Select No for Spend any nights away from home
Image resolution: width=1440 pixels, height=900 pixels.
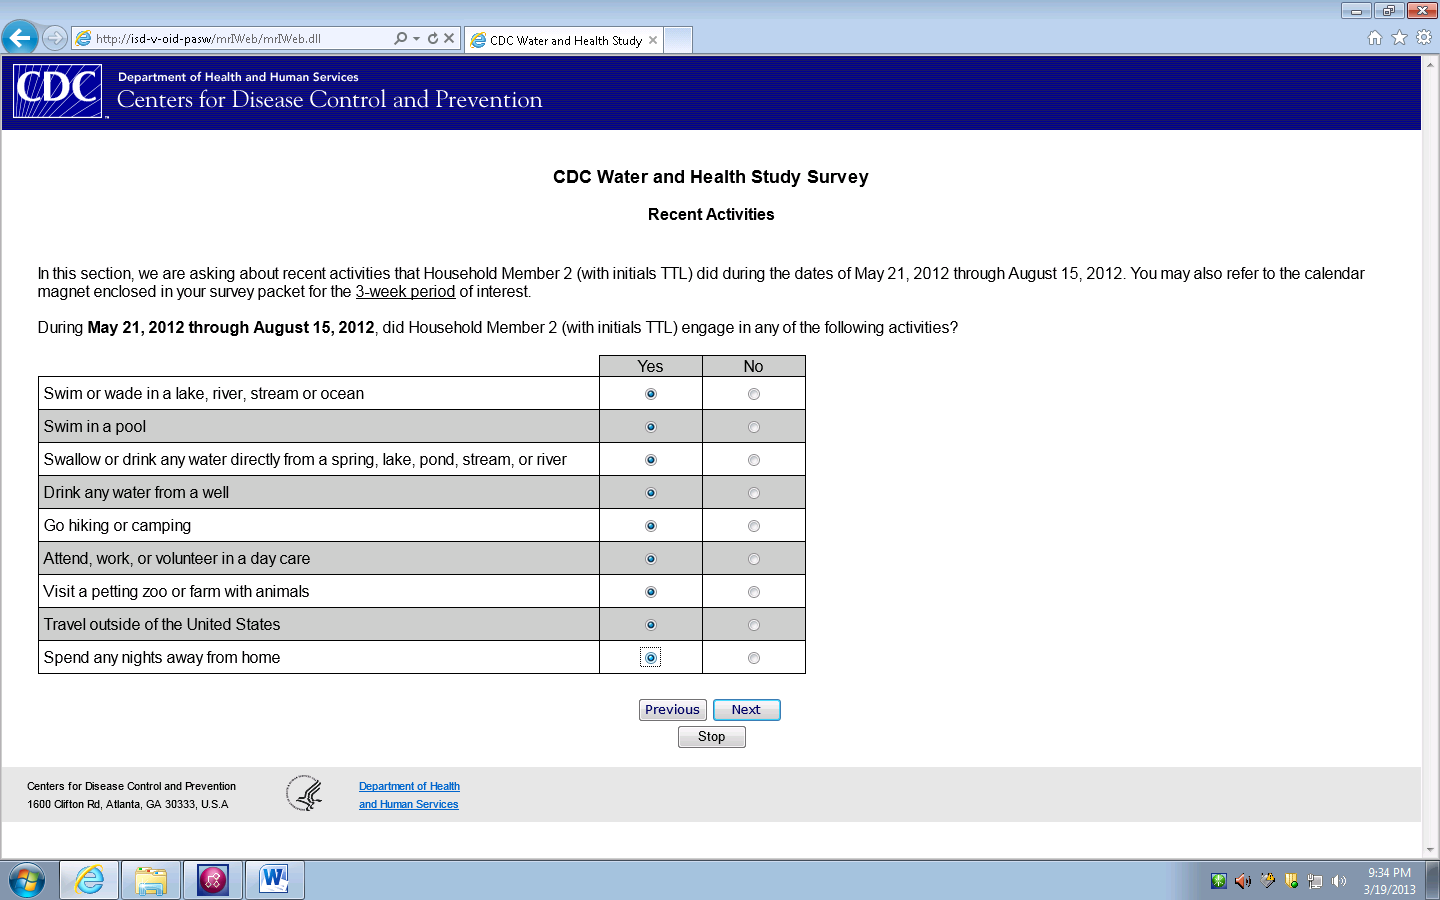[754, 658]
